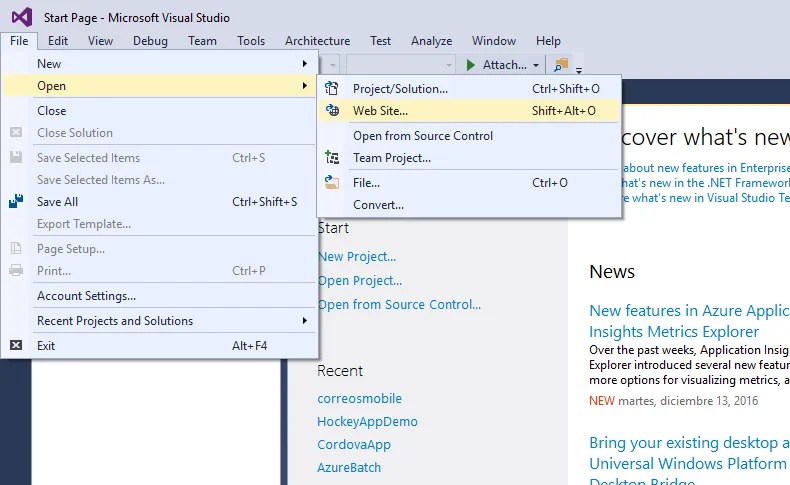Click the Open Project... start link
Image resolution: width=790 pixels, height=485 pixels.
360,281
